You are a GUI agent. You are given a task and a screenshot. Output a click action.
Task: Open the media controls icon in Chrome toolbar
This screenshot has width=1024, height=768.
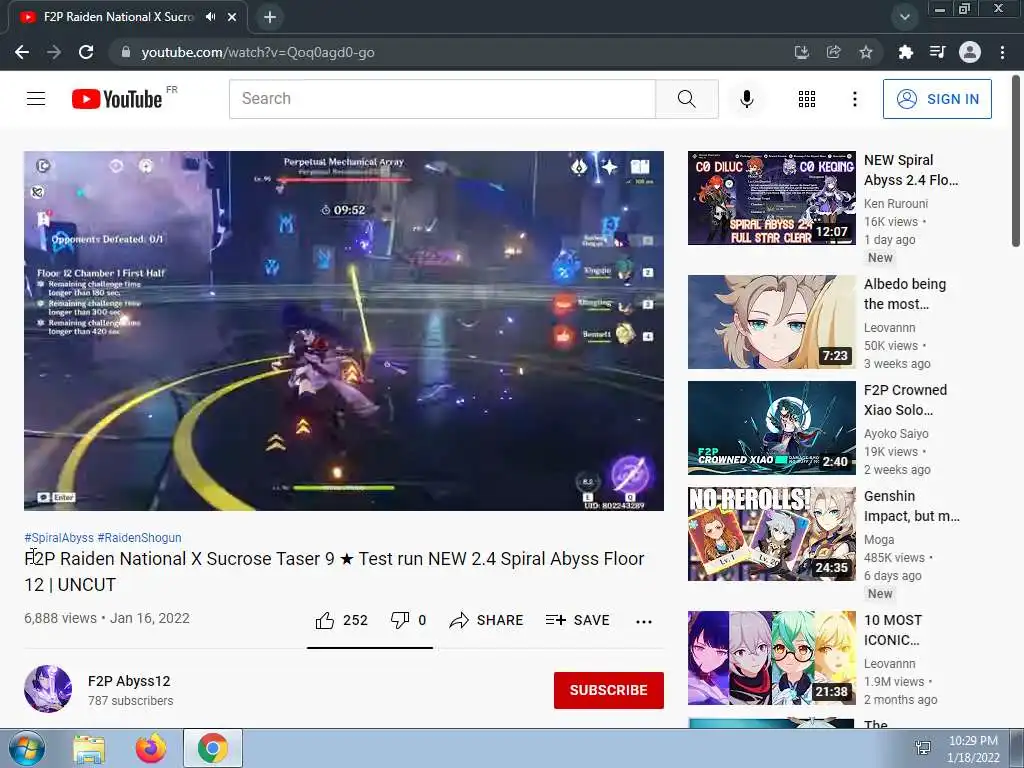(x=937, y=52)
